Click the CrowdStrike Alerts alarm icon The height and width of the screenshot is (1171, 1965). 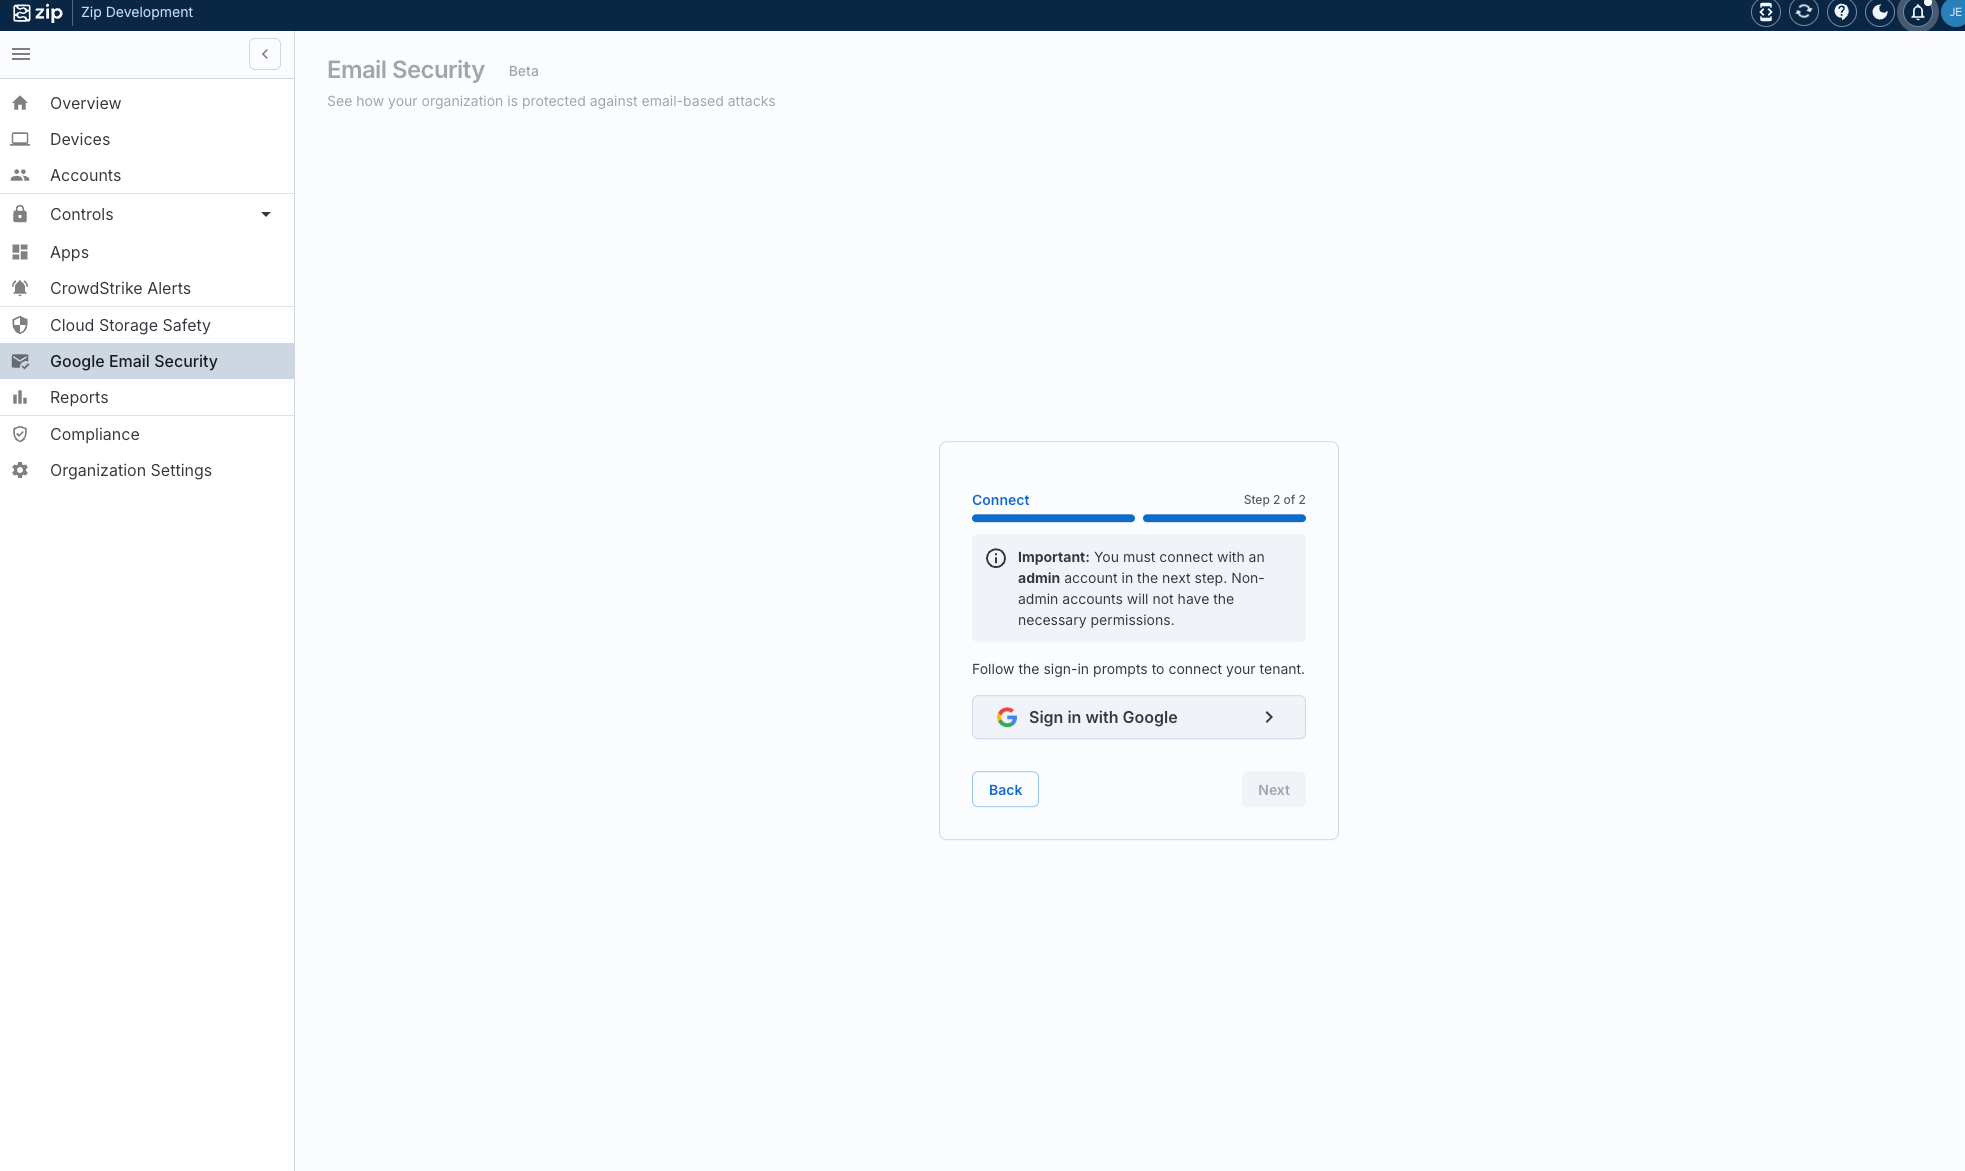click(20, 288)
